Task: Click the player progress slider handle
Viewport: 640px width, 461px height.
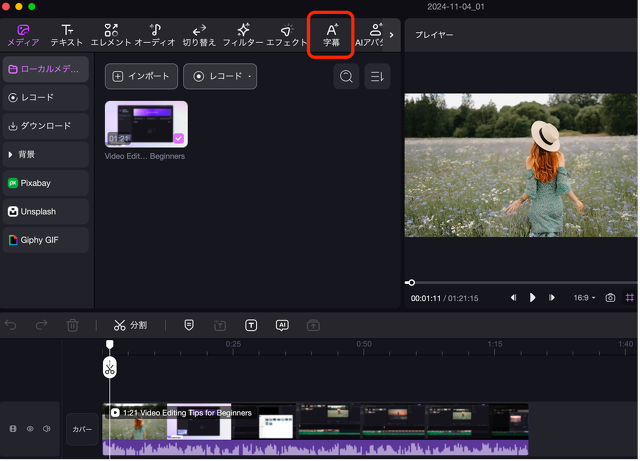Action: click(x=411, y=283)
